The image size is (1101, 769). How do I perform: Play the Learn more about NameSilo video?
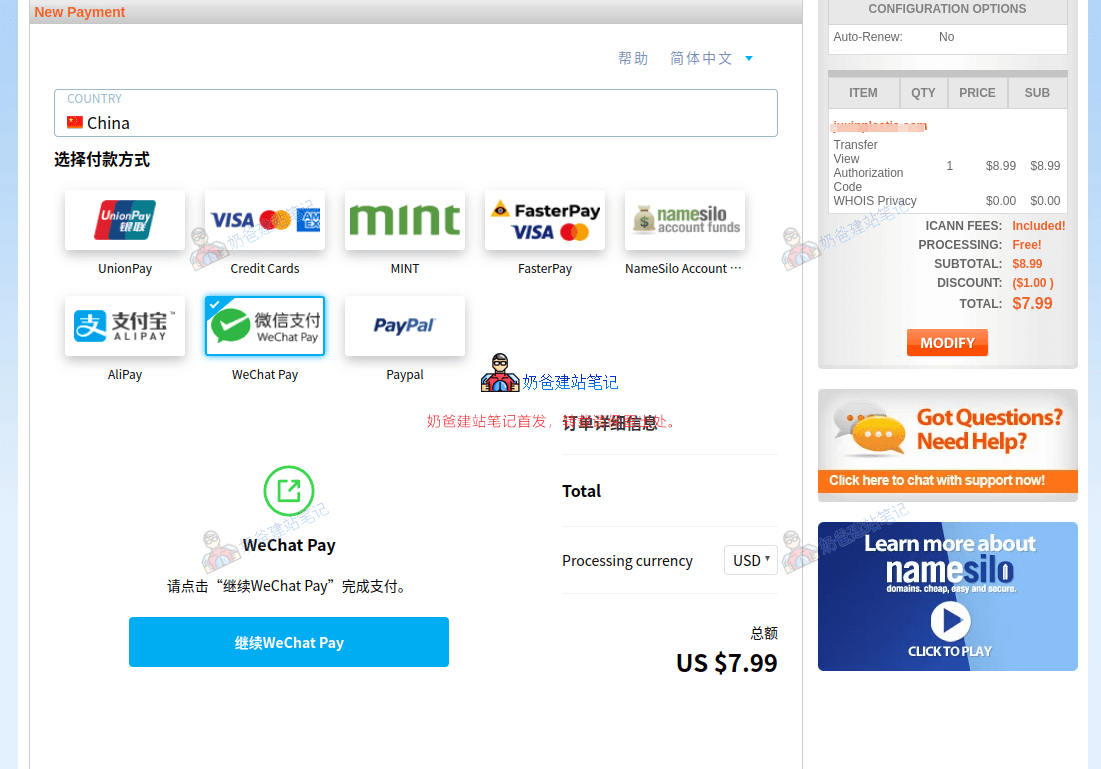coord(949,621)
